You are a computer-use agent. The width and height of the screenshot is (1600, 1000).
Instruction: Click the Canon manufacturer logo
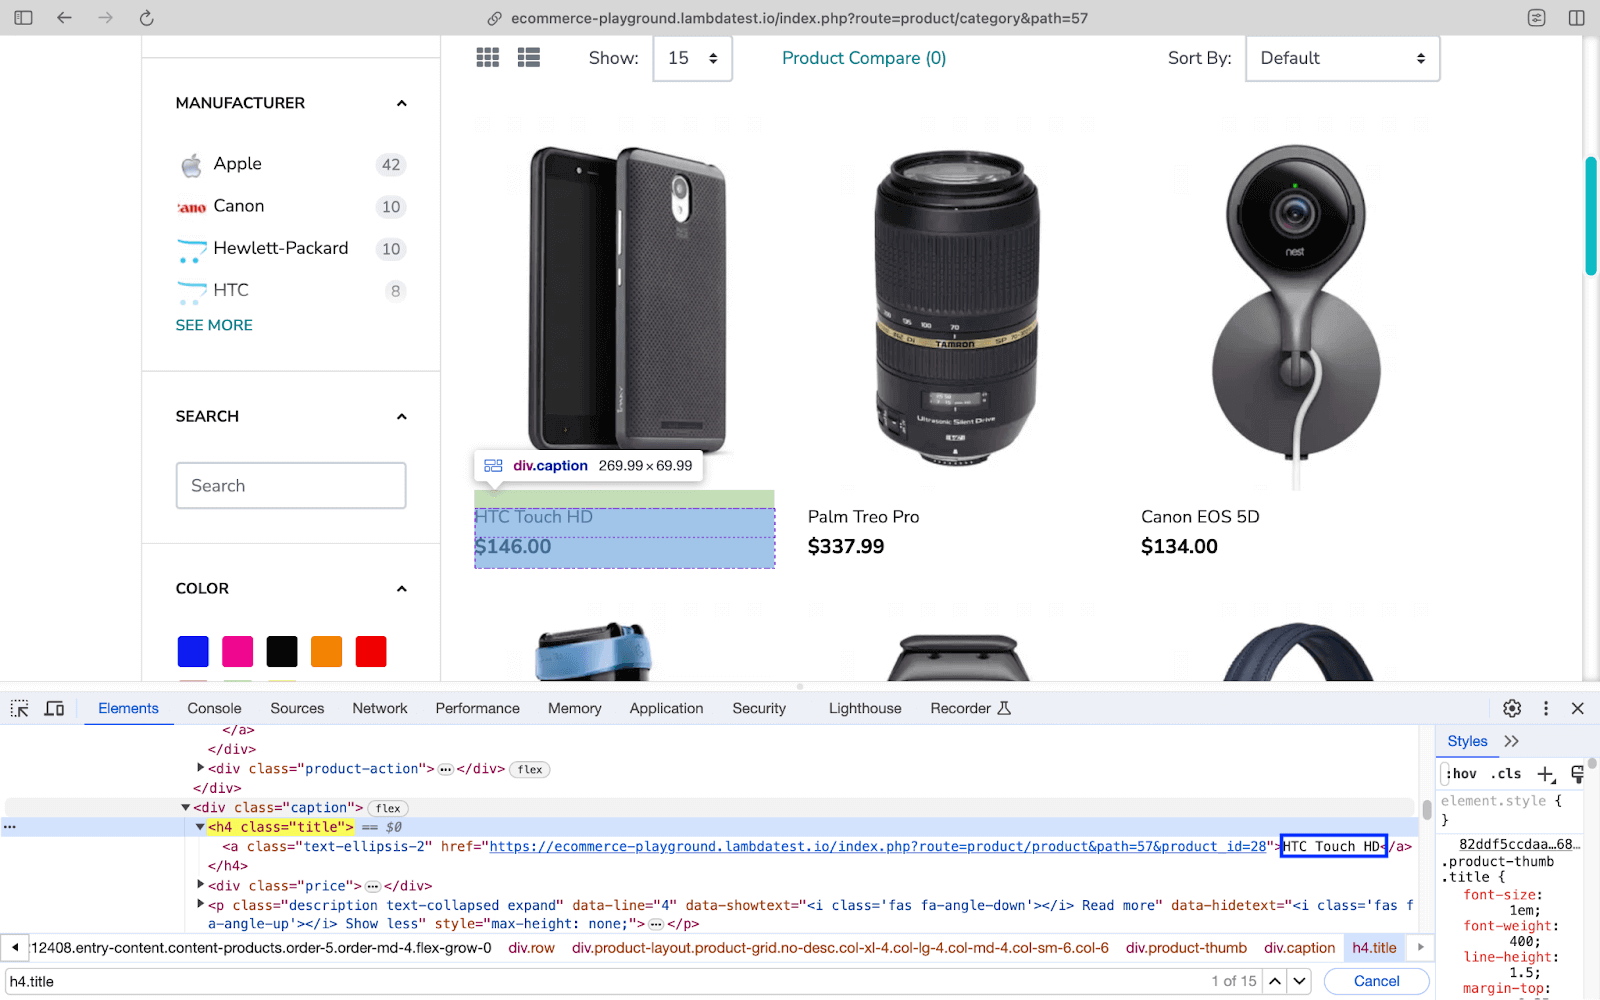click(x=191, y=207)
